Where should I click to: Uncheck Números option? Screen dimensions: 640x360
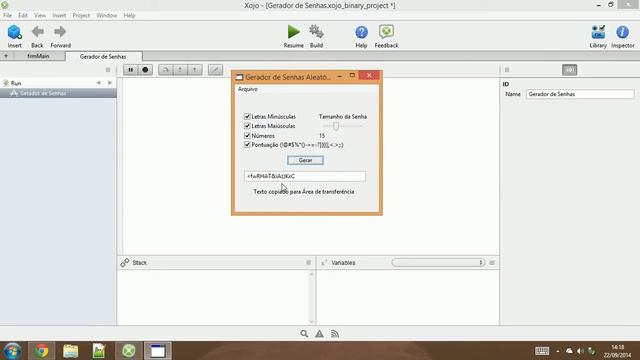[247, 136]
